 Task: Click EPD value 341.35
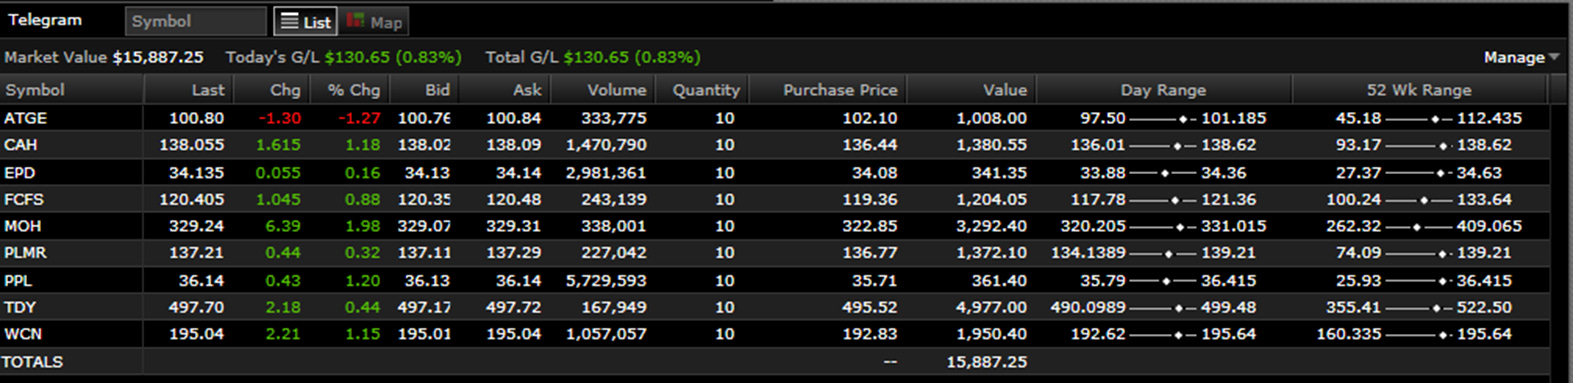tap(999, 173)
